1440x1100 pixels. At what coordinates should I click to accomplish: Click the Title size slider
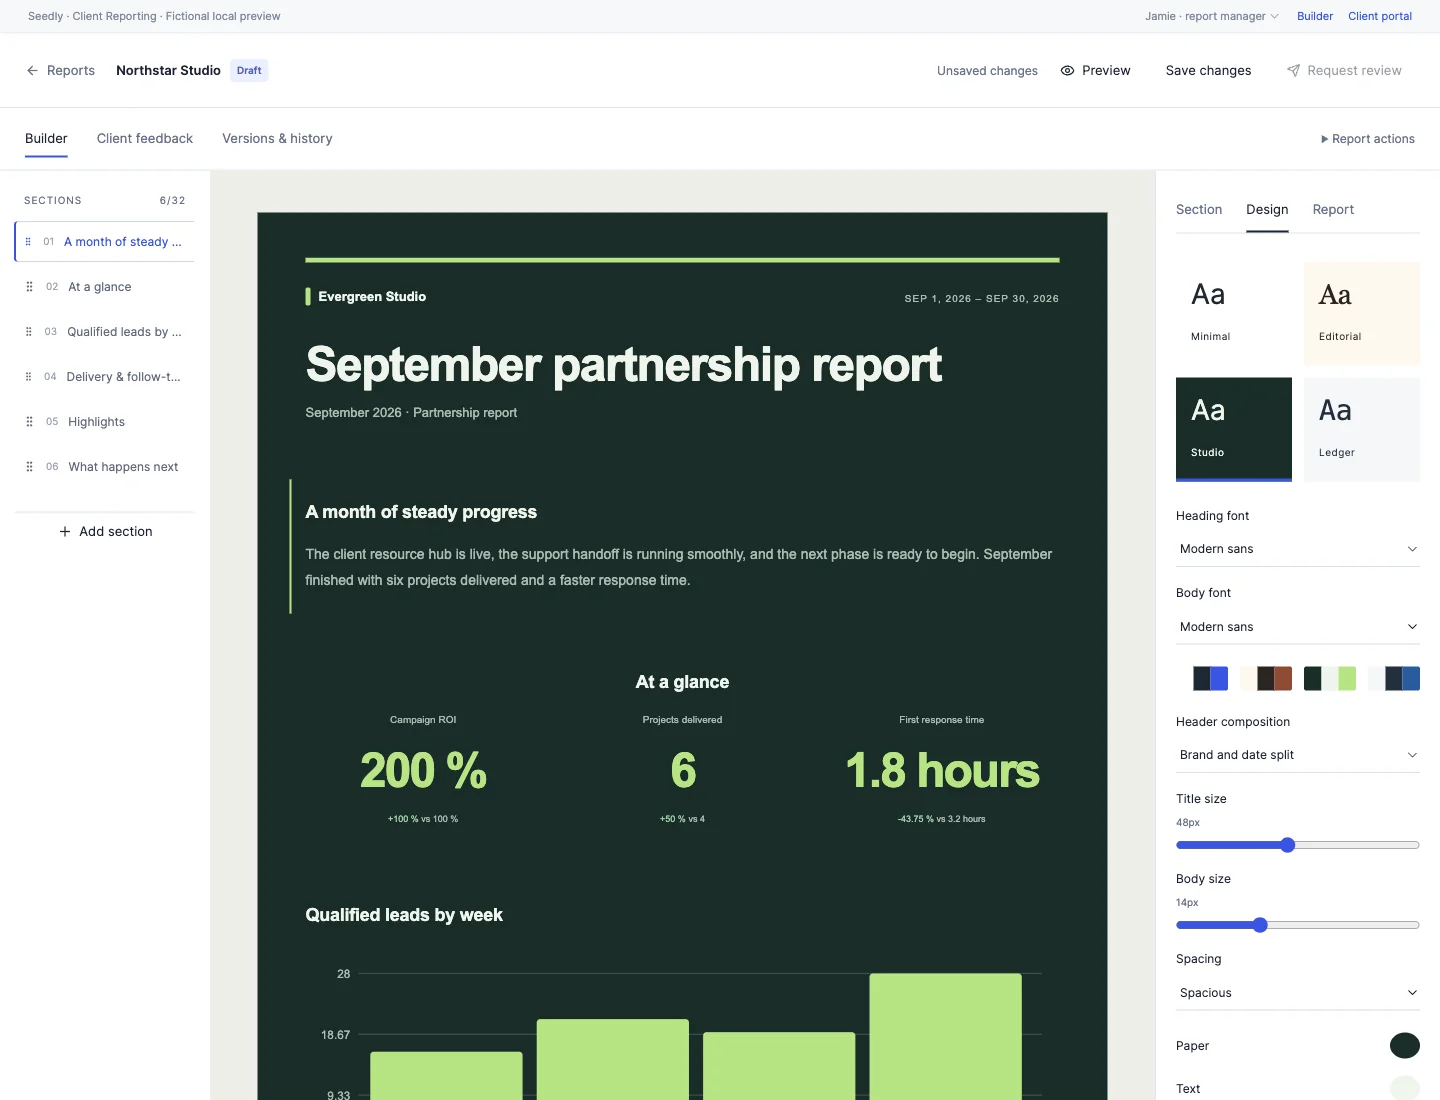click(x=1298, y=845)
